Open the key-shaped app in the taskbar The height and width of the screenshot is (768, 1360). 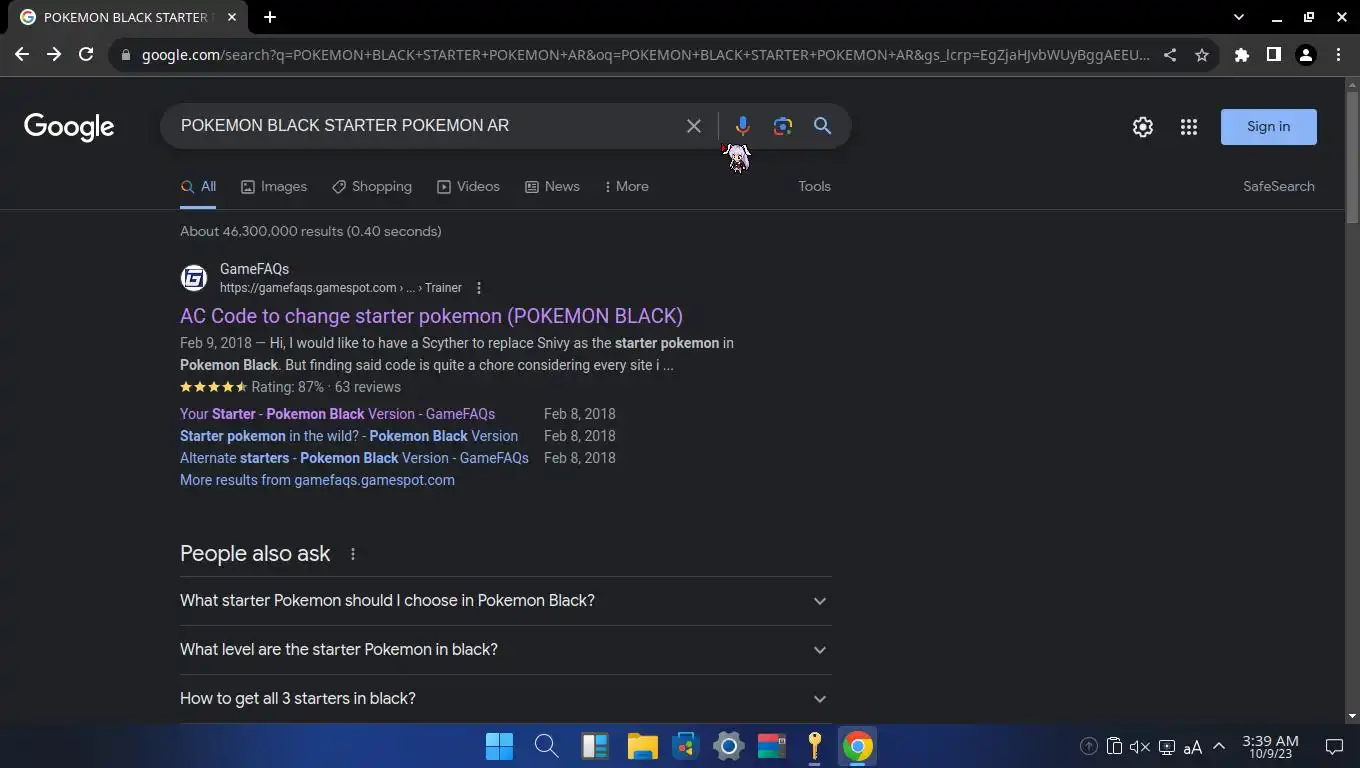point(814,747)
